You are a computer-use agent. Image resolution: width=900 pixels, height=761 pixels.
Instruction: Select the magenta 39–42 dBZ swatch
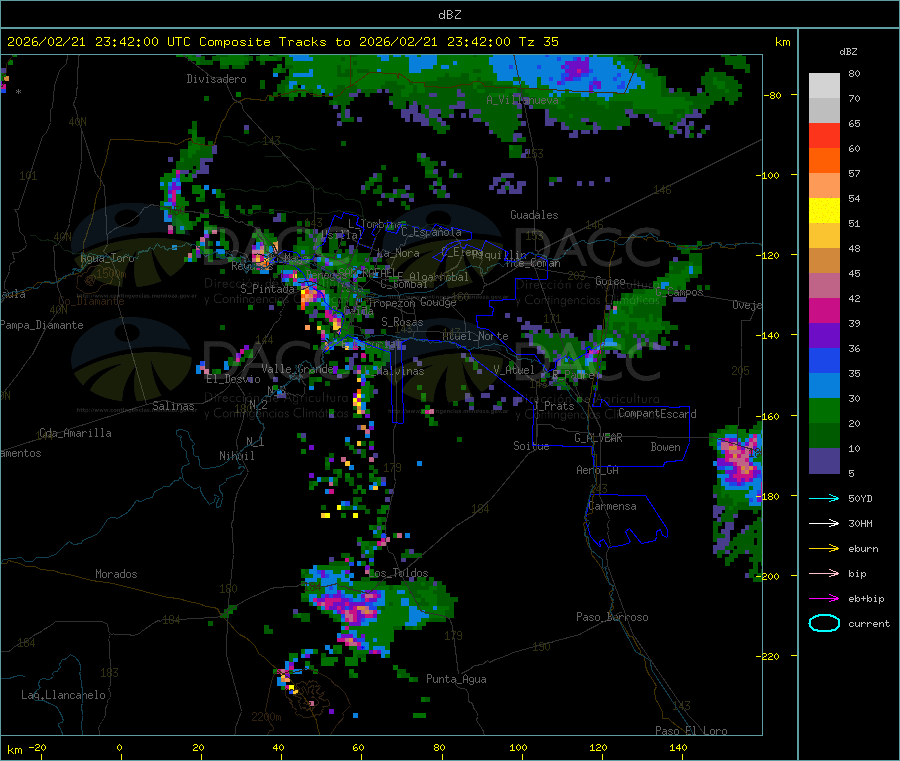pyautogui.click(x=824, y=310)
